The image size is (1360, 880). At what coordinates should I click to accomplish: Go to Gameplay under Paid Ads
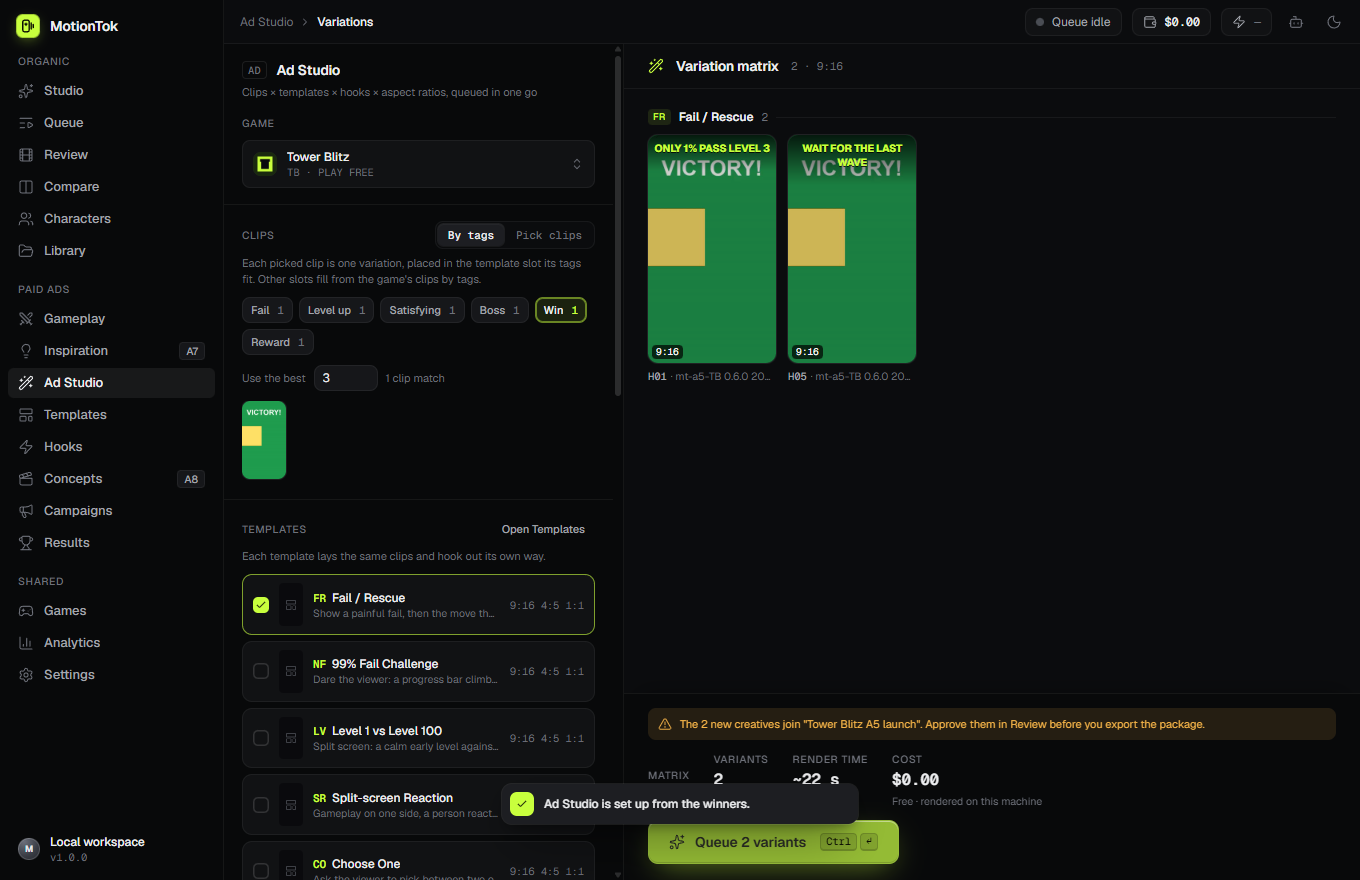(111, 319)
